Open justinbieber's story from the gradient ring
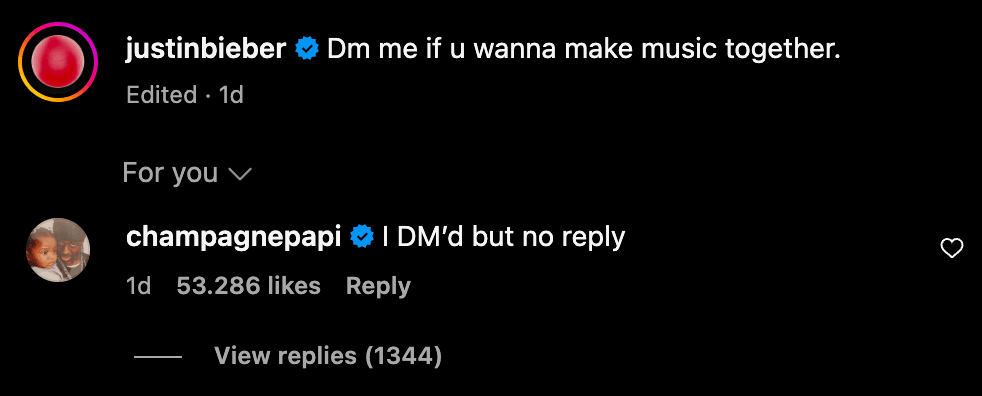Screen dimensions: 982x396 point(58,61)
